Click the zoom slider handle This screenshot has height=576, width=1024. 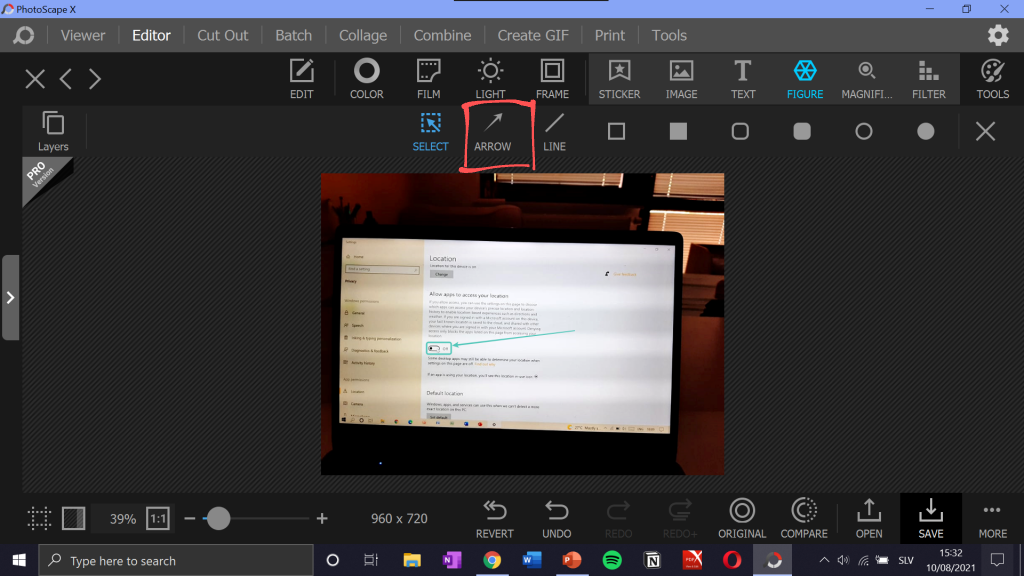pos(218,519)
